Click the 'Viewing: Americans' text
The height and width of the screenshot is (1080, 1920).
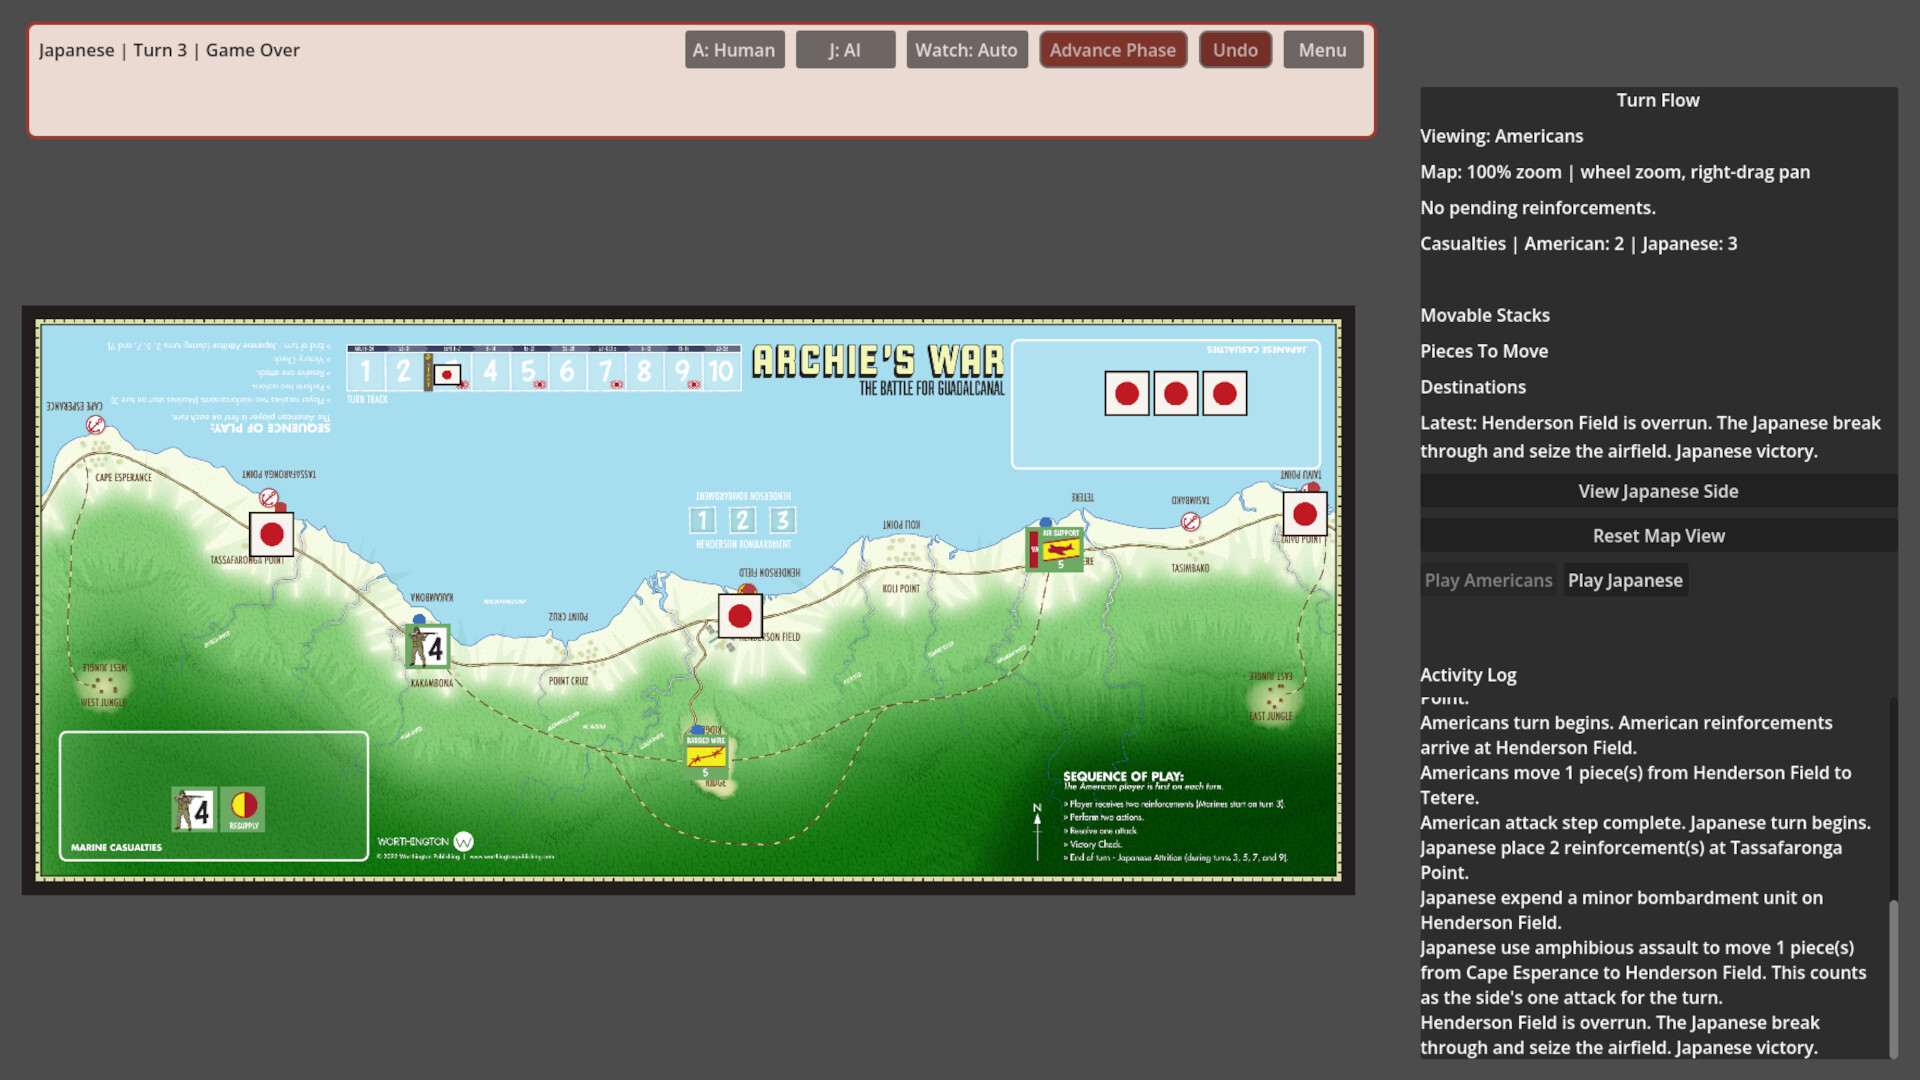(1501, 136)
